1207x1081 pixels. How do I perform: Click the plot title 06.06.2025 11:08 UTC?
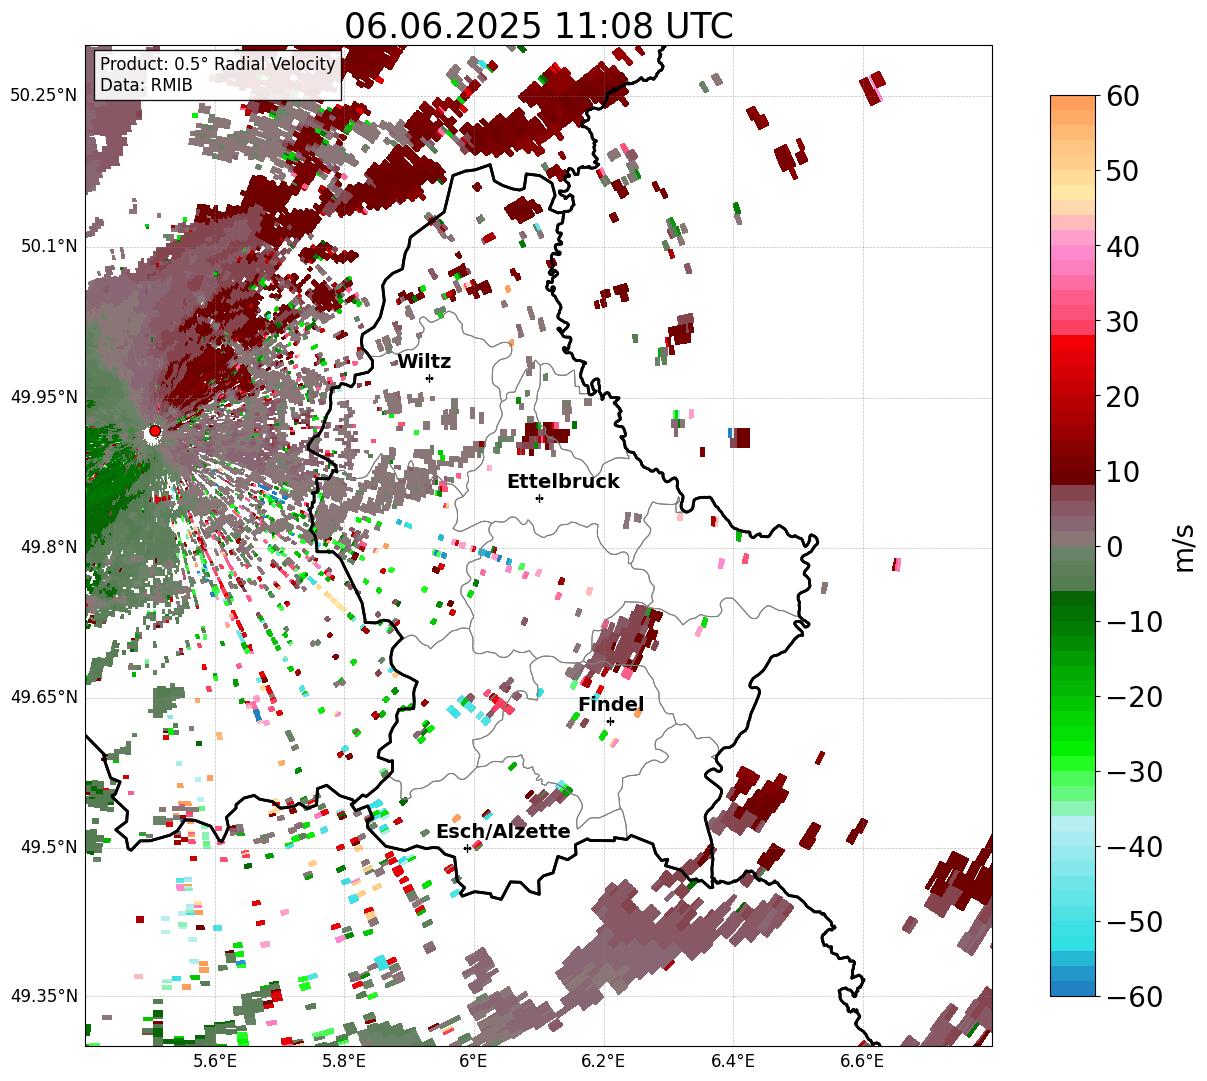[x=538, y=26]
